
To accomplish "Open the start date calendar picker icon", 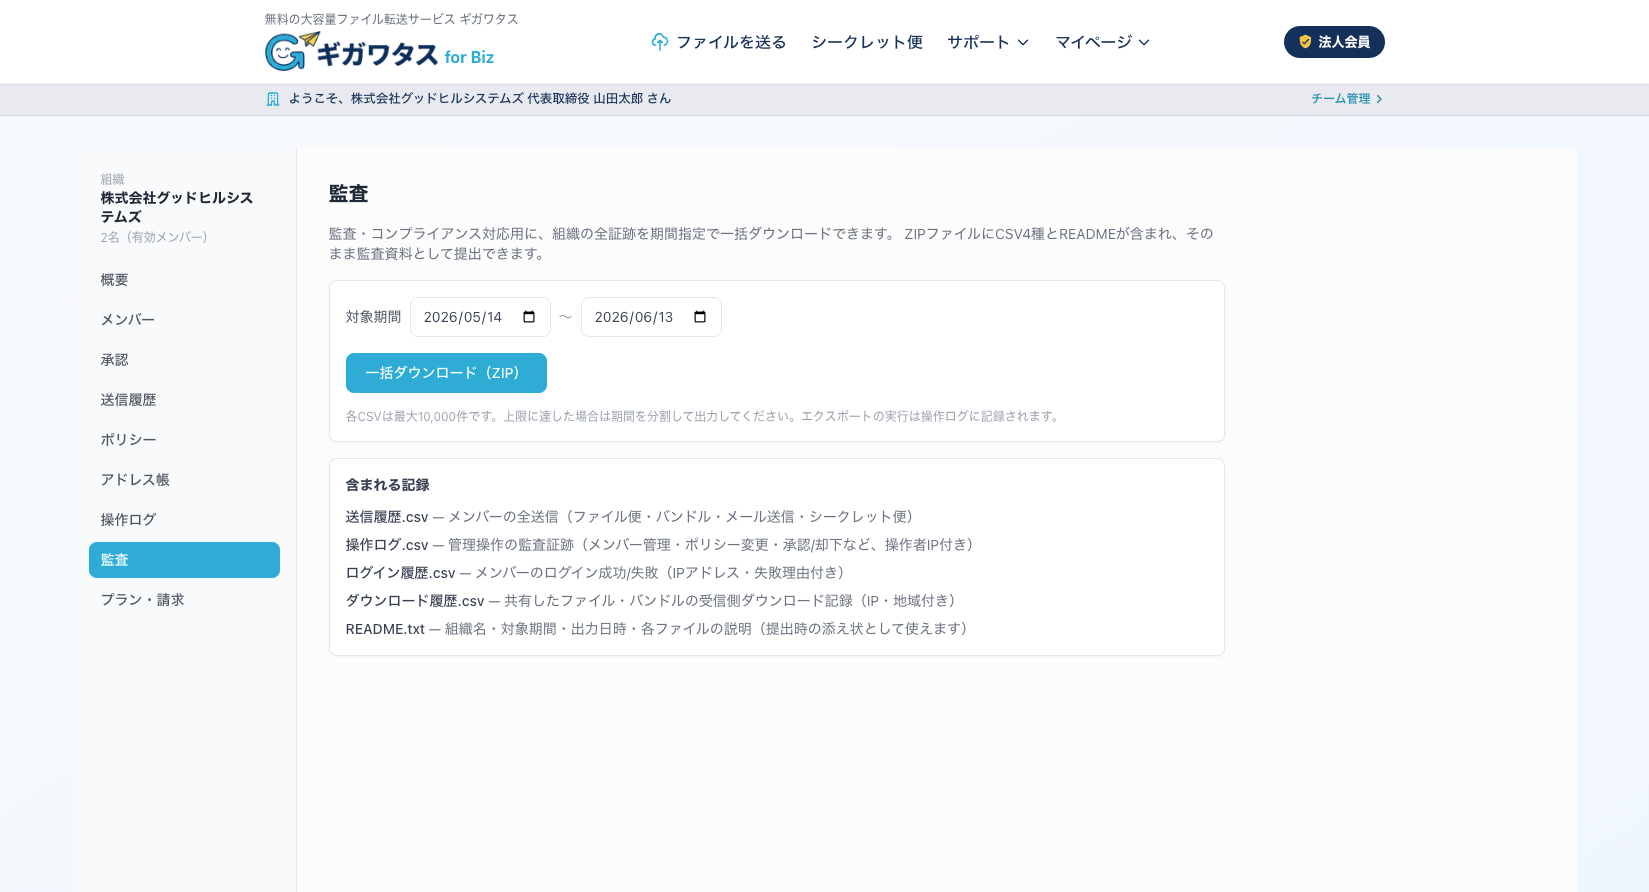I will click(x=529, y=317).
